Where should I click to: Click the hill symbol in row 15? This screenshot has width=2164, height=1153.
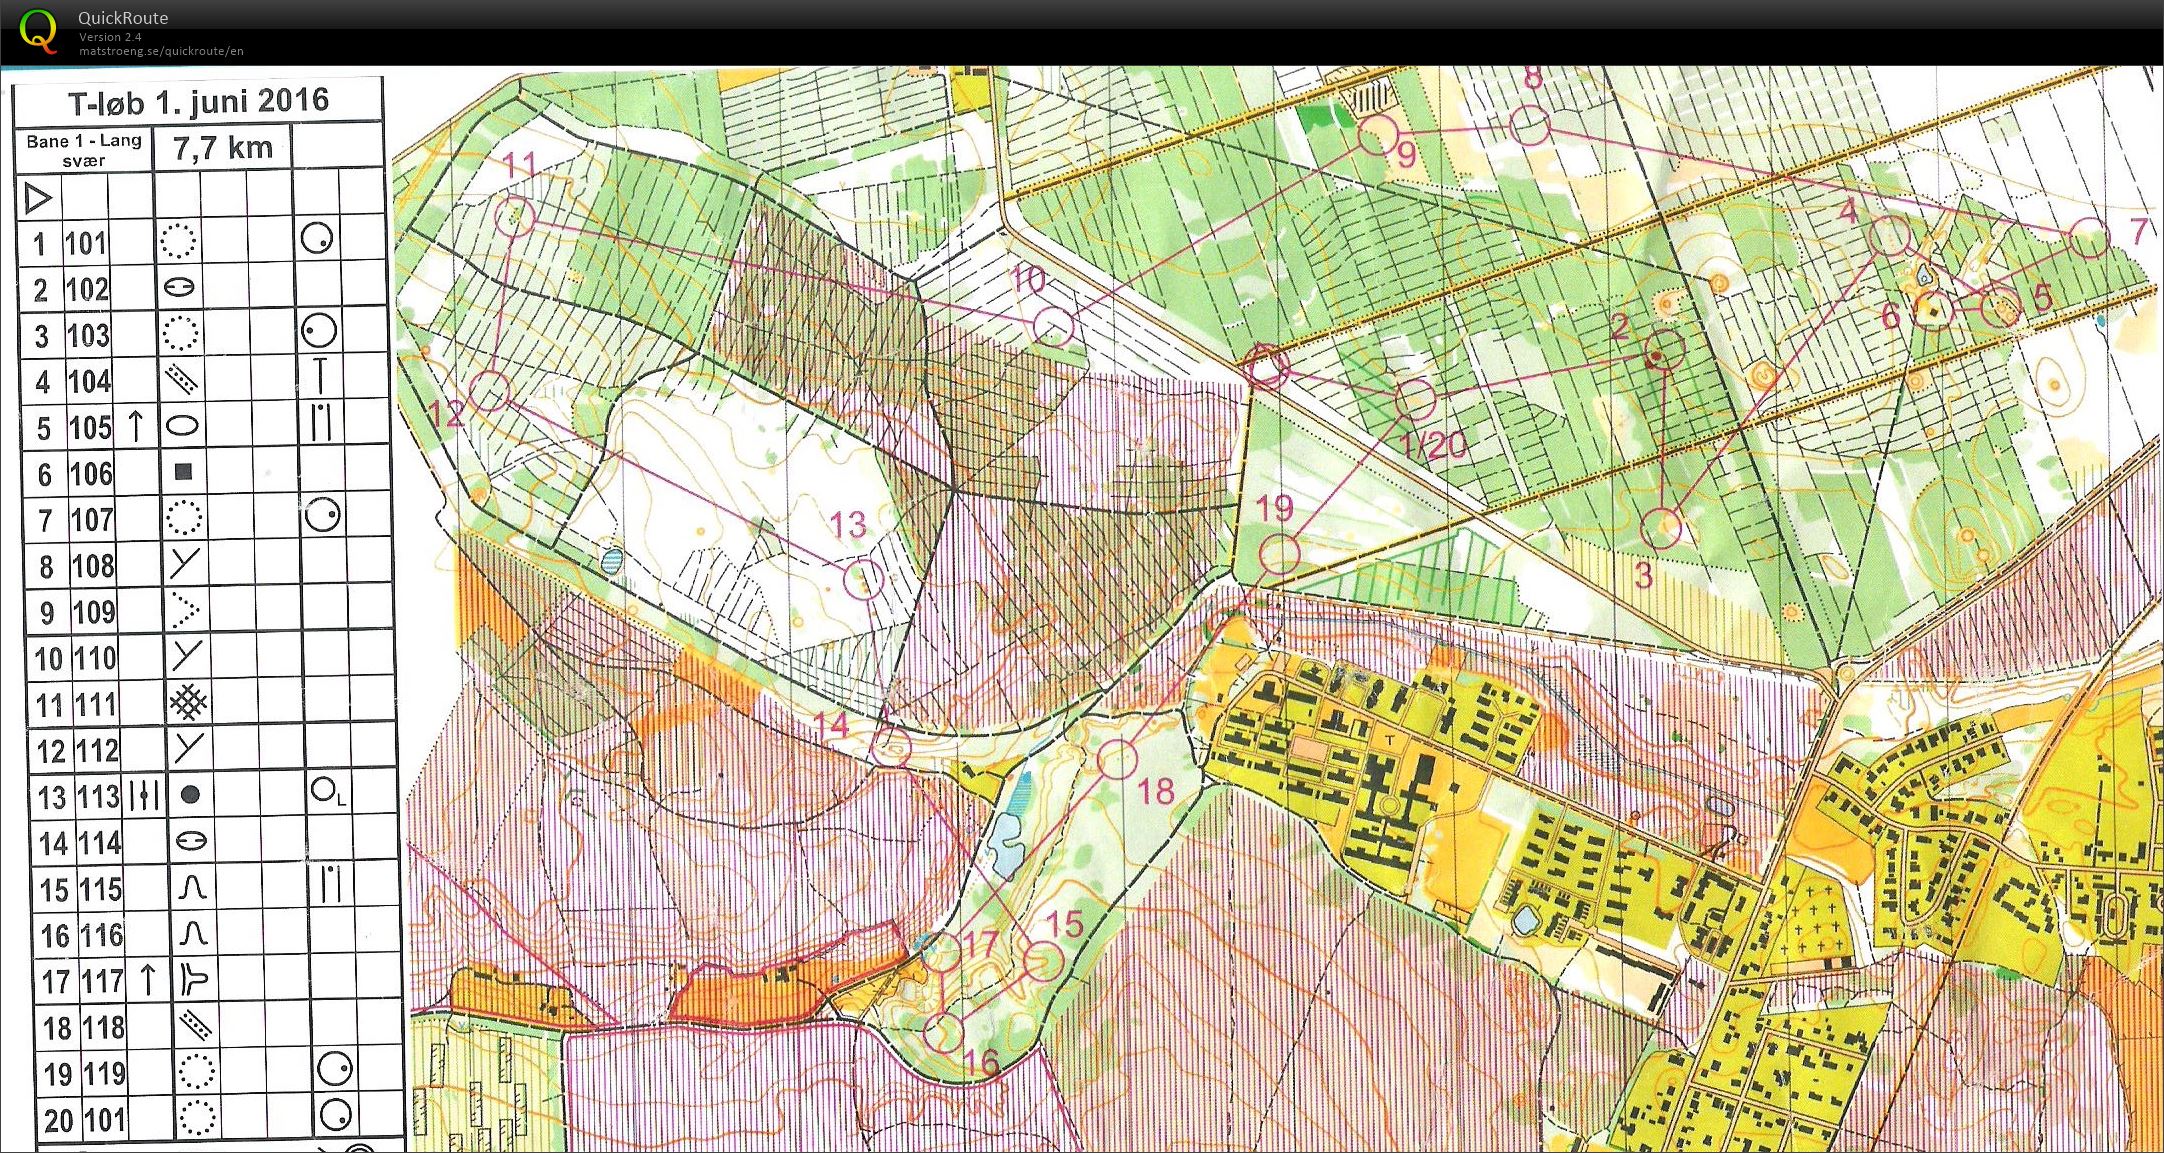click(191, 886)
